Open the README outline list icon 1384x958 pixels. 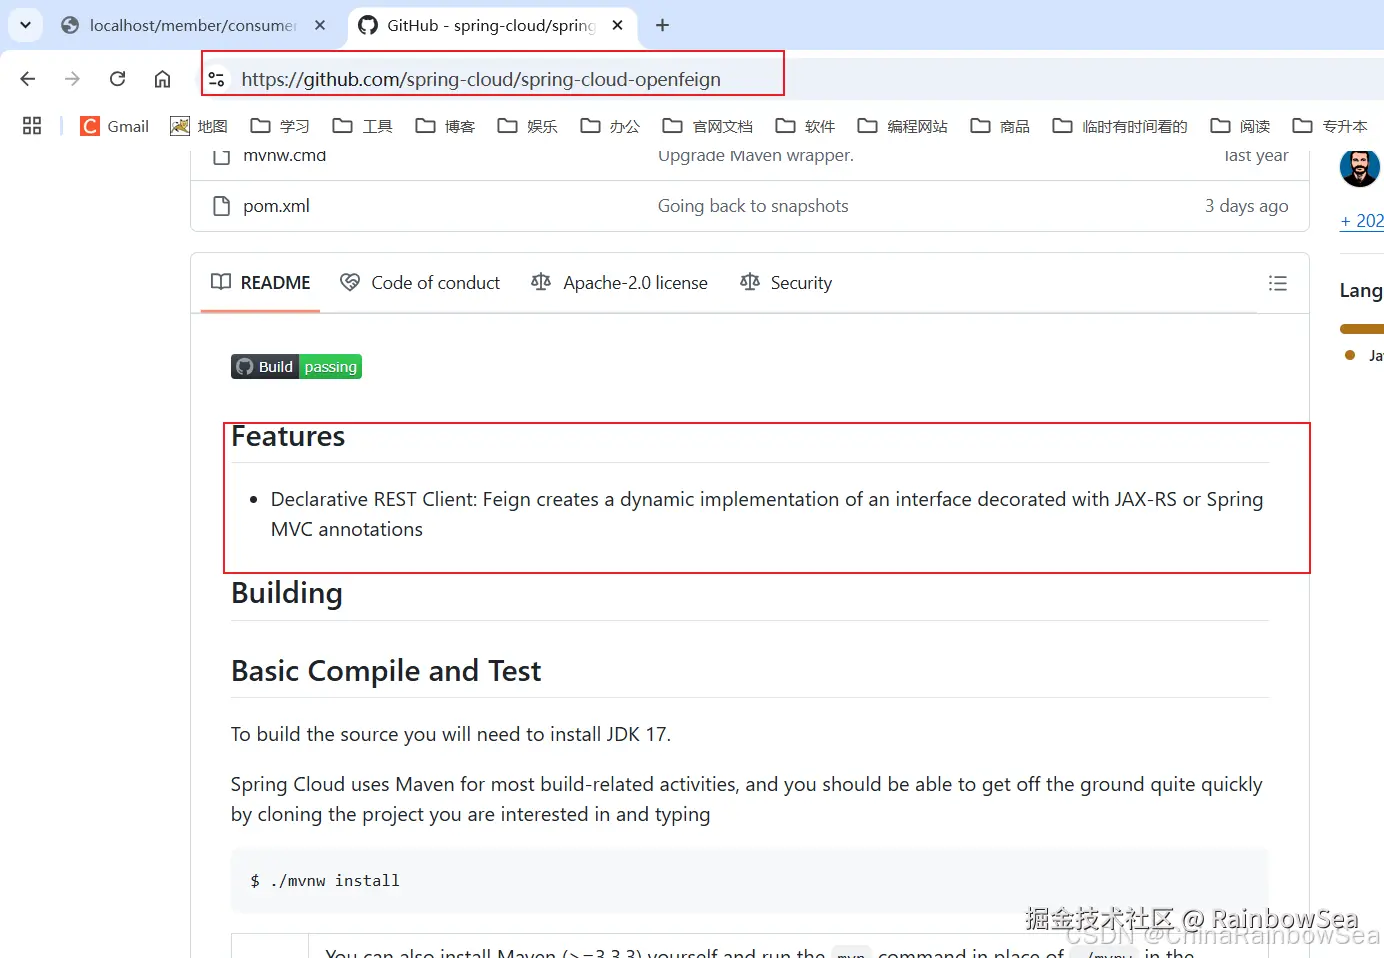pos(1278,283)
